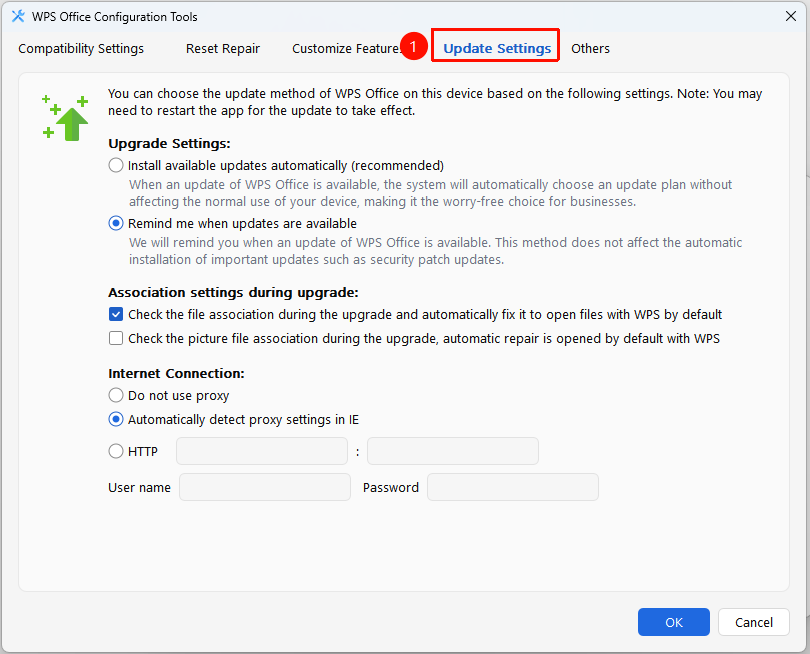Uncheck the file association auto-fix checkbox

coord(116,314)
